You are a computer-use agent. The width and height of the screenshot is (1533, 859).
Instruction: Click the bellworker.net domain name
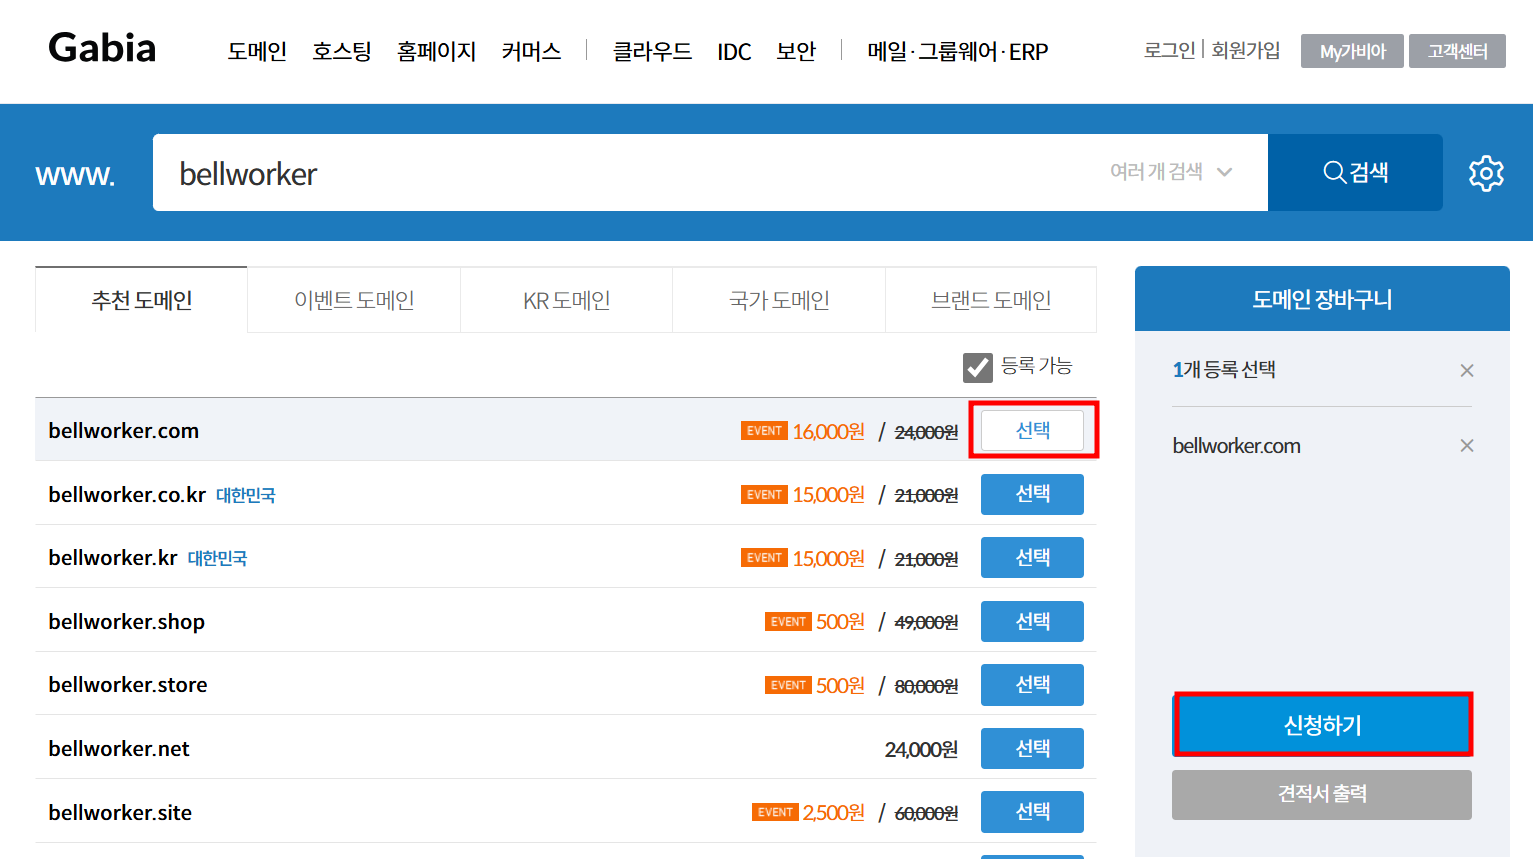119,749
